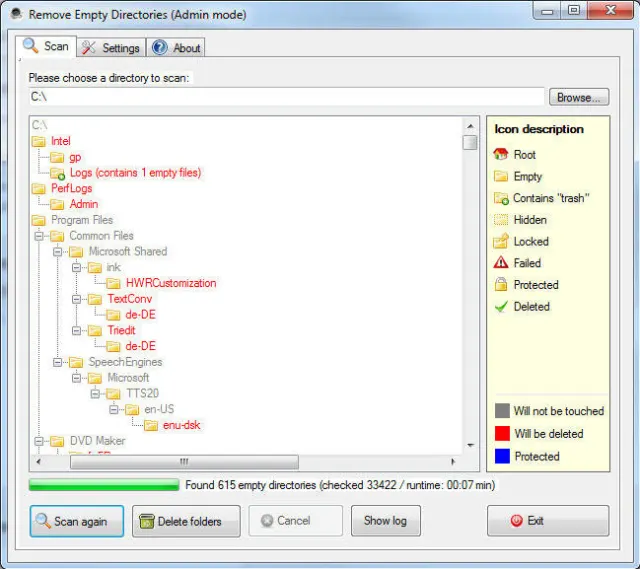Select the 'C:\' root tree entry

(40, 125)
